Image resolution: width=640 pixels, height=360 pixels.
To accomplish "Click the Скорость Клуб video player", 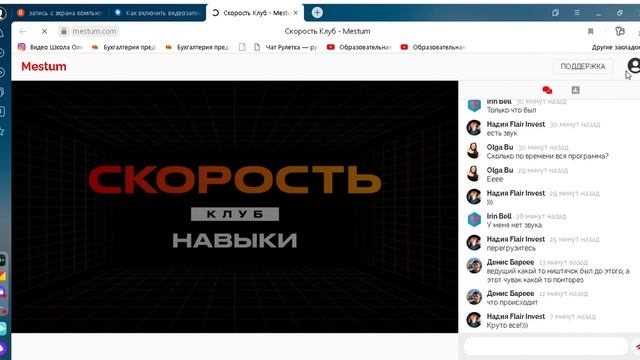I will 235,207.
